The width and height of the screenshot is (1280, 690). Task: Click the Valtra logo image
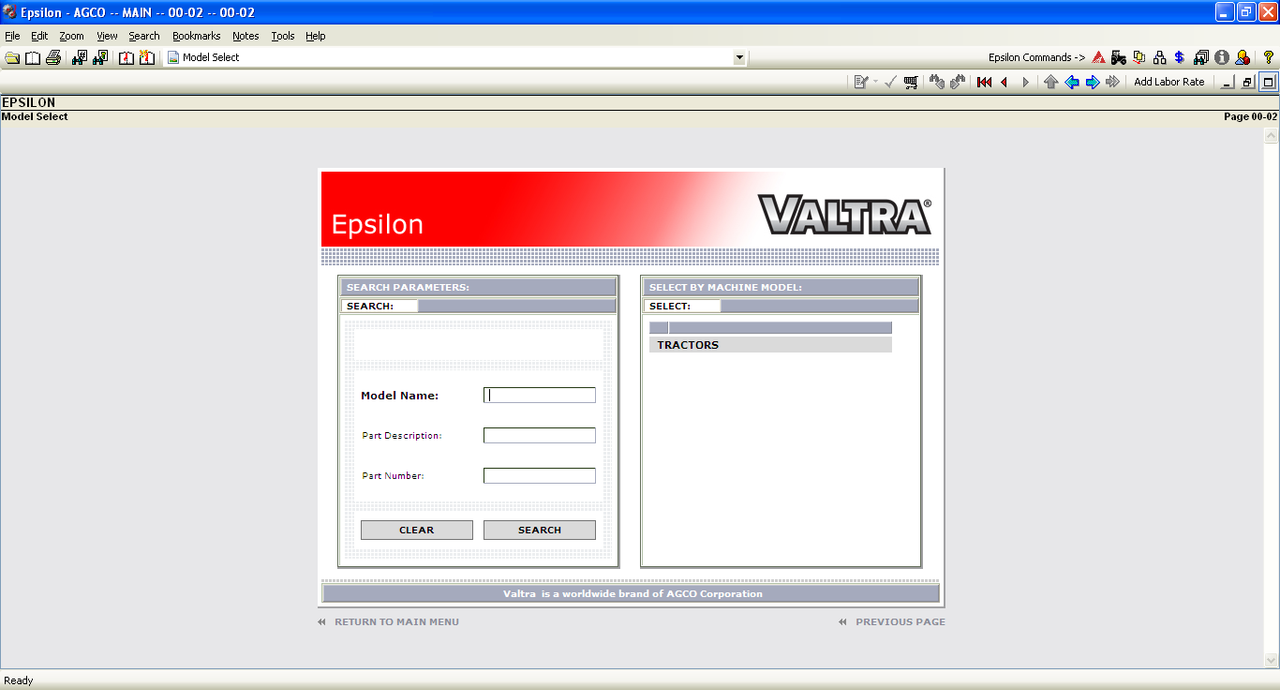845,215
